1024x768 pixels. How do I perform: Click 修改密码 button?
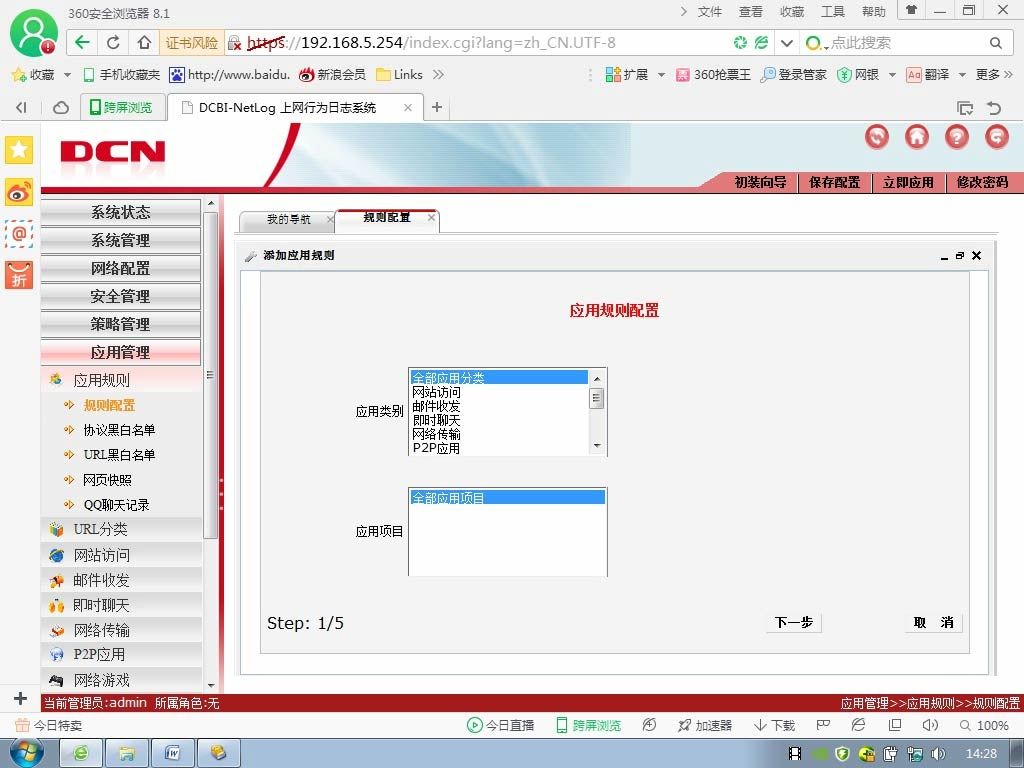pos(982,182)
